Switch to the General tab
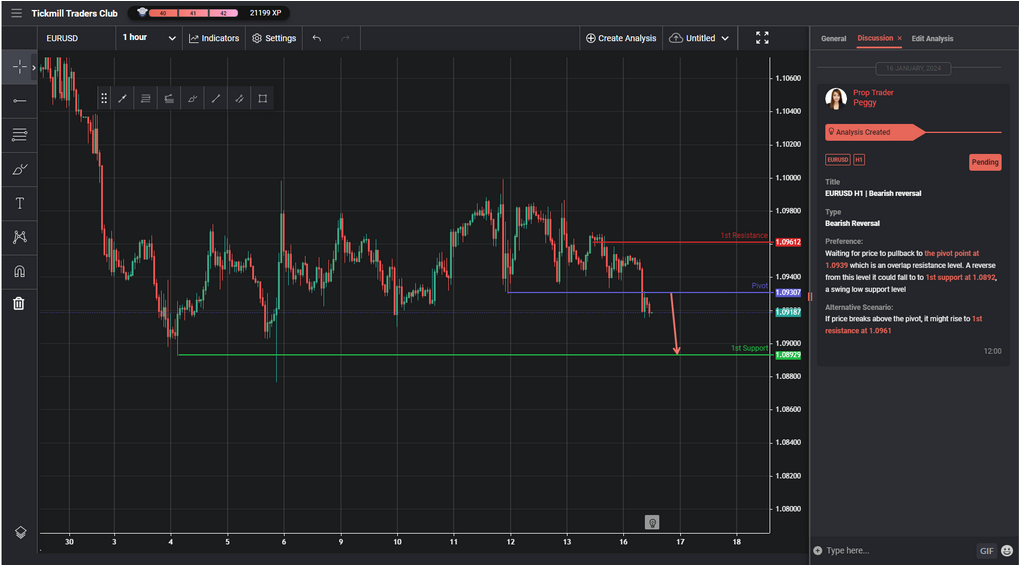This screenshot has width=1021, height=565. pos(833,38)
